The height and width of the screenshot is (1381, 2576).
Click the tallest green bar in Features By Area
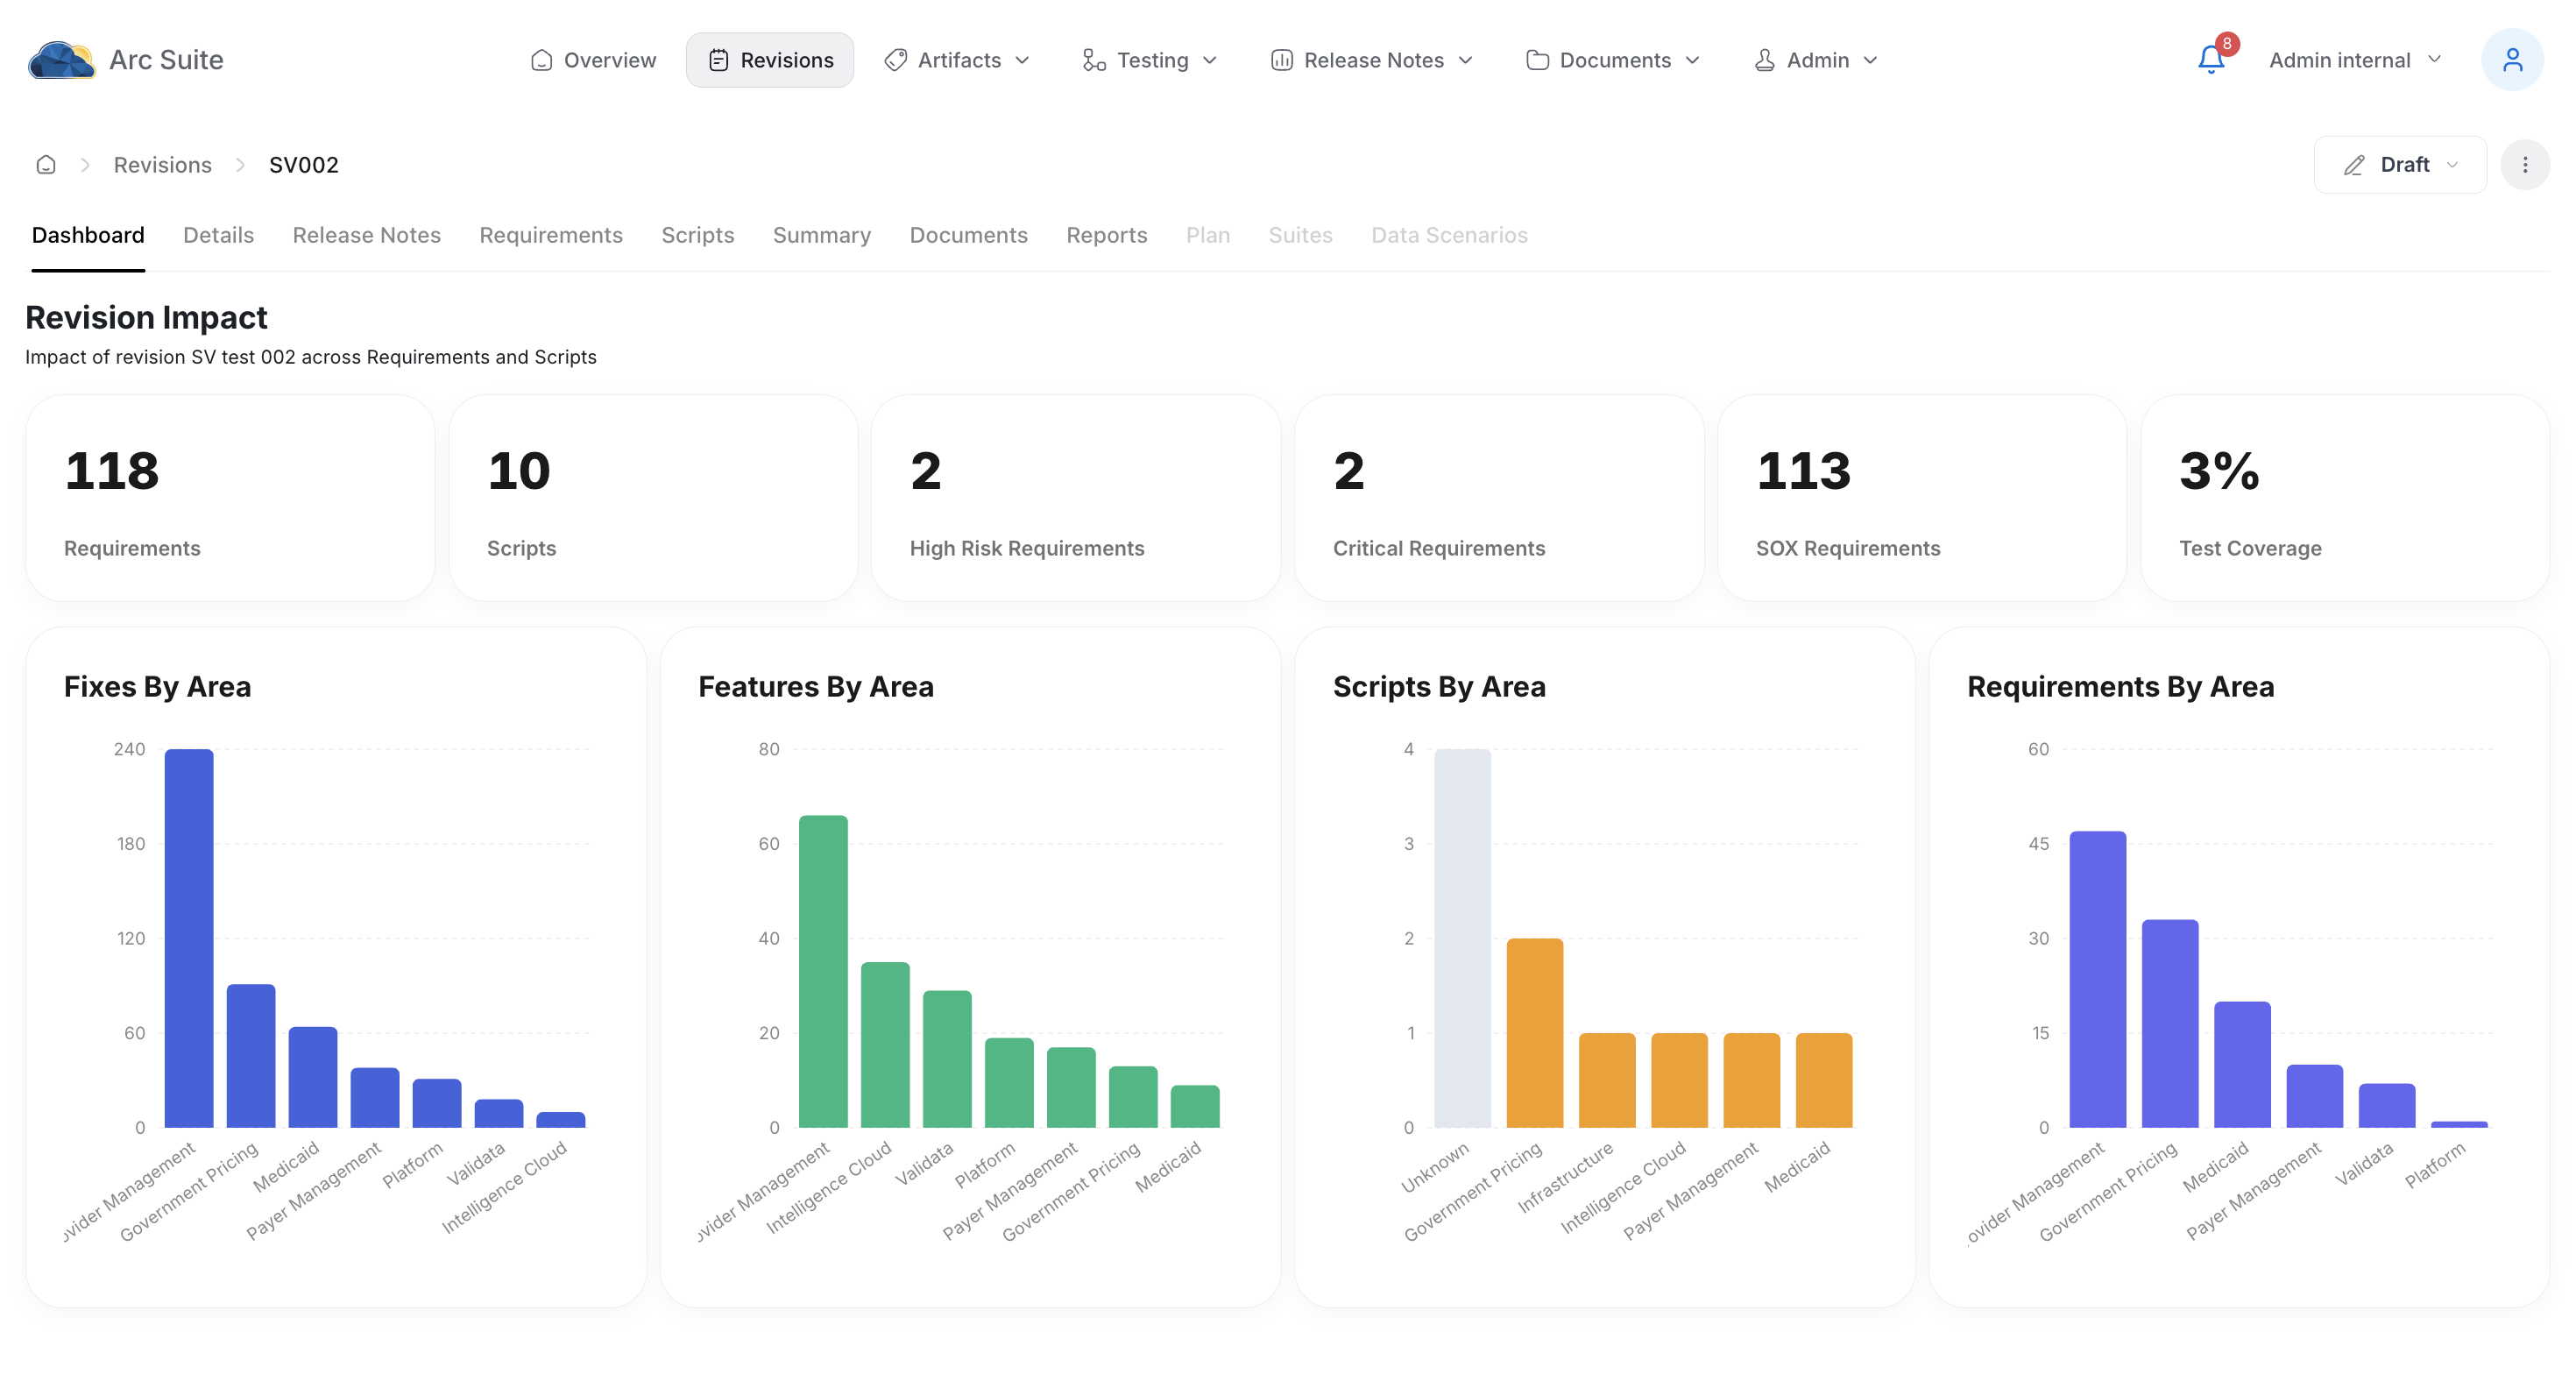pyautogui.click(x=823, y=971)
